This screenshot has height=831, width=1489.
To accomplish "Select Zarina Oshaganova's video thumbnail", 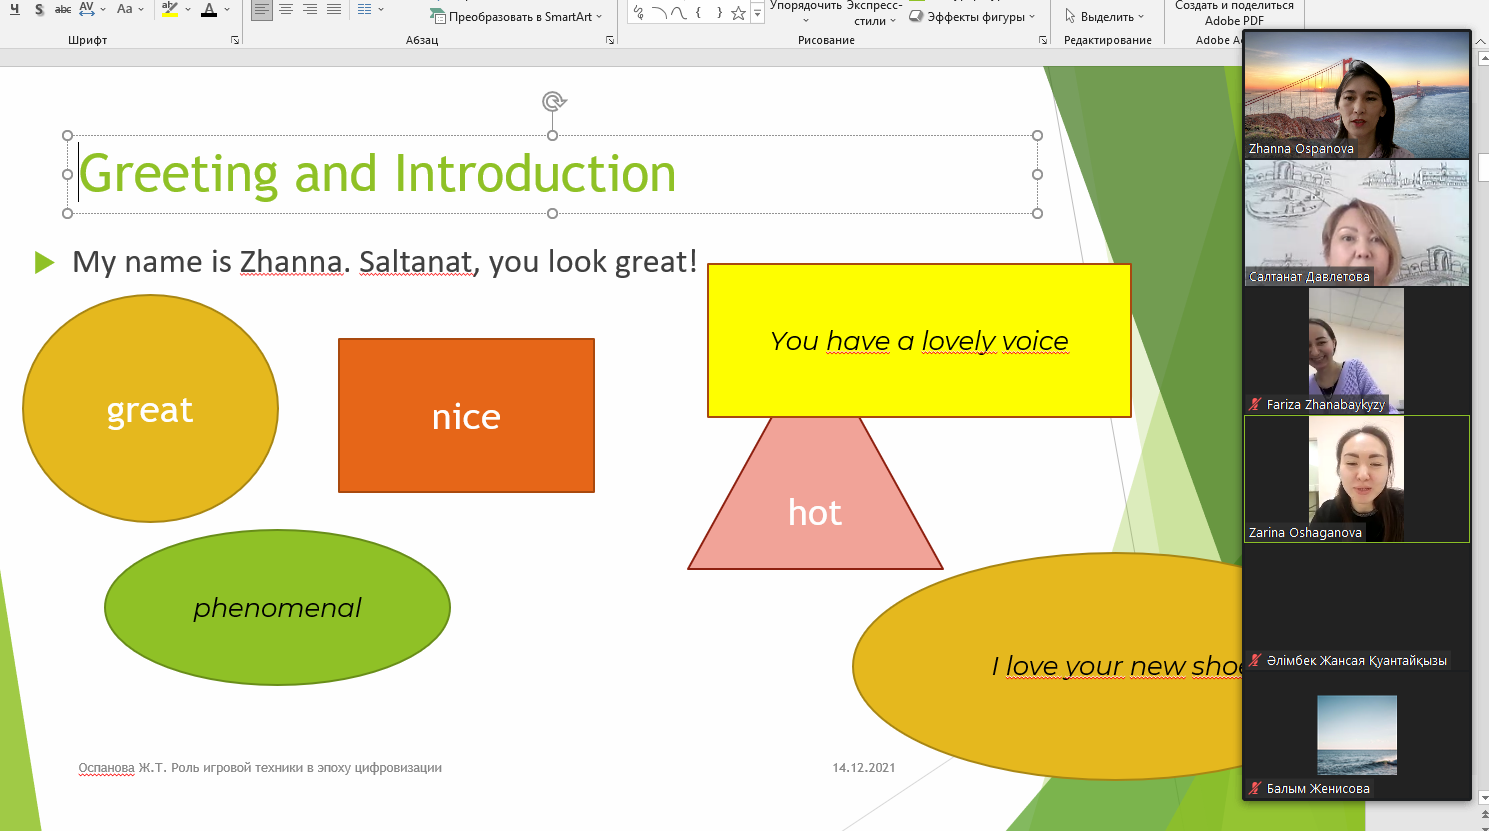I will point(1356,479).
